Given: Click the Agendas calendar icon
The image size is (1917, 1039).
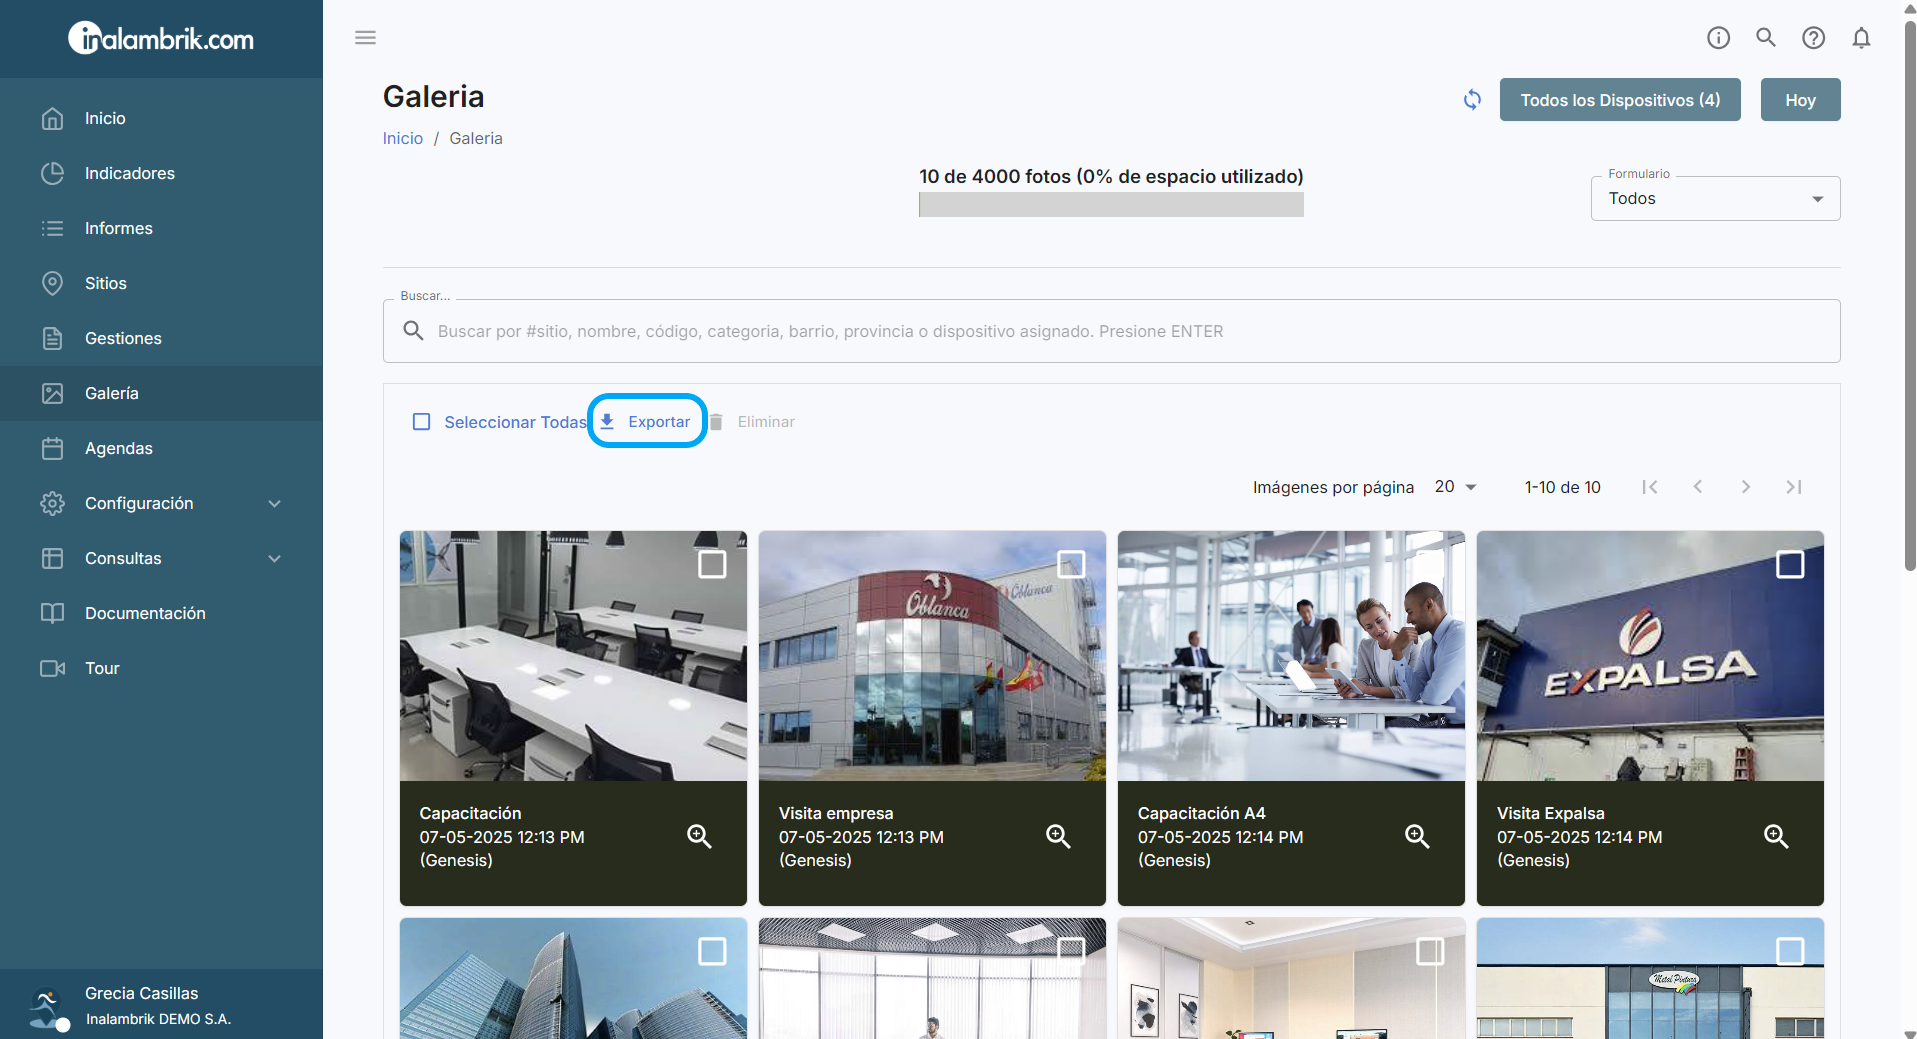Looking at the screenshot, I should coord(53,448).
